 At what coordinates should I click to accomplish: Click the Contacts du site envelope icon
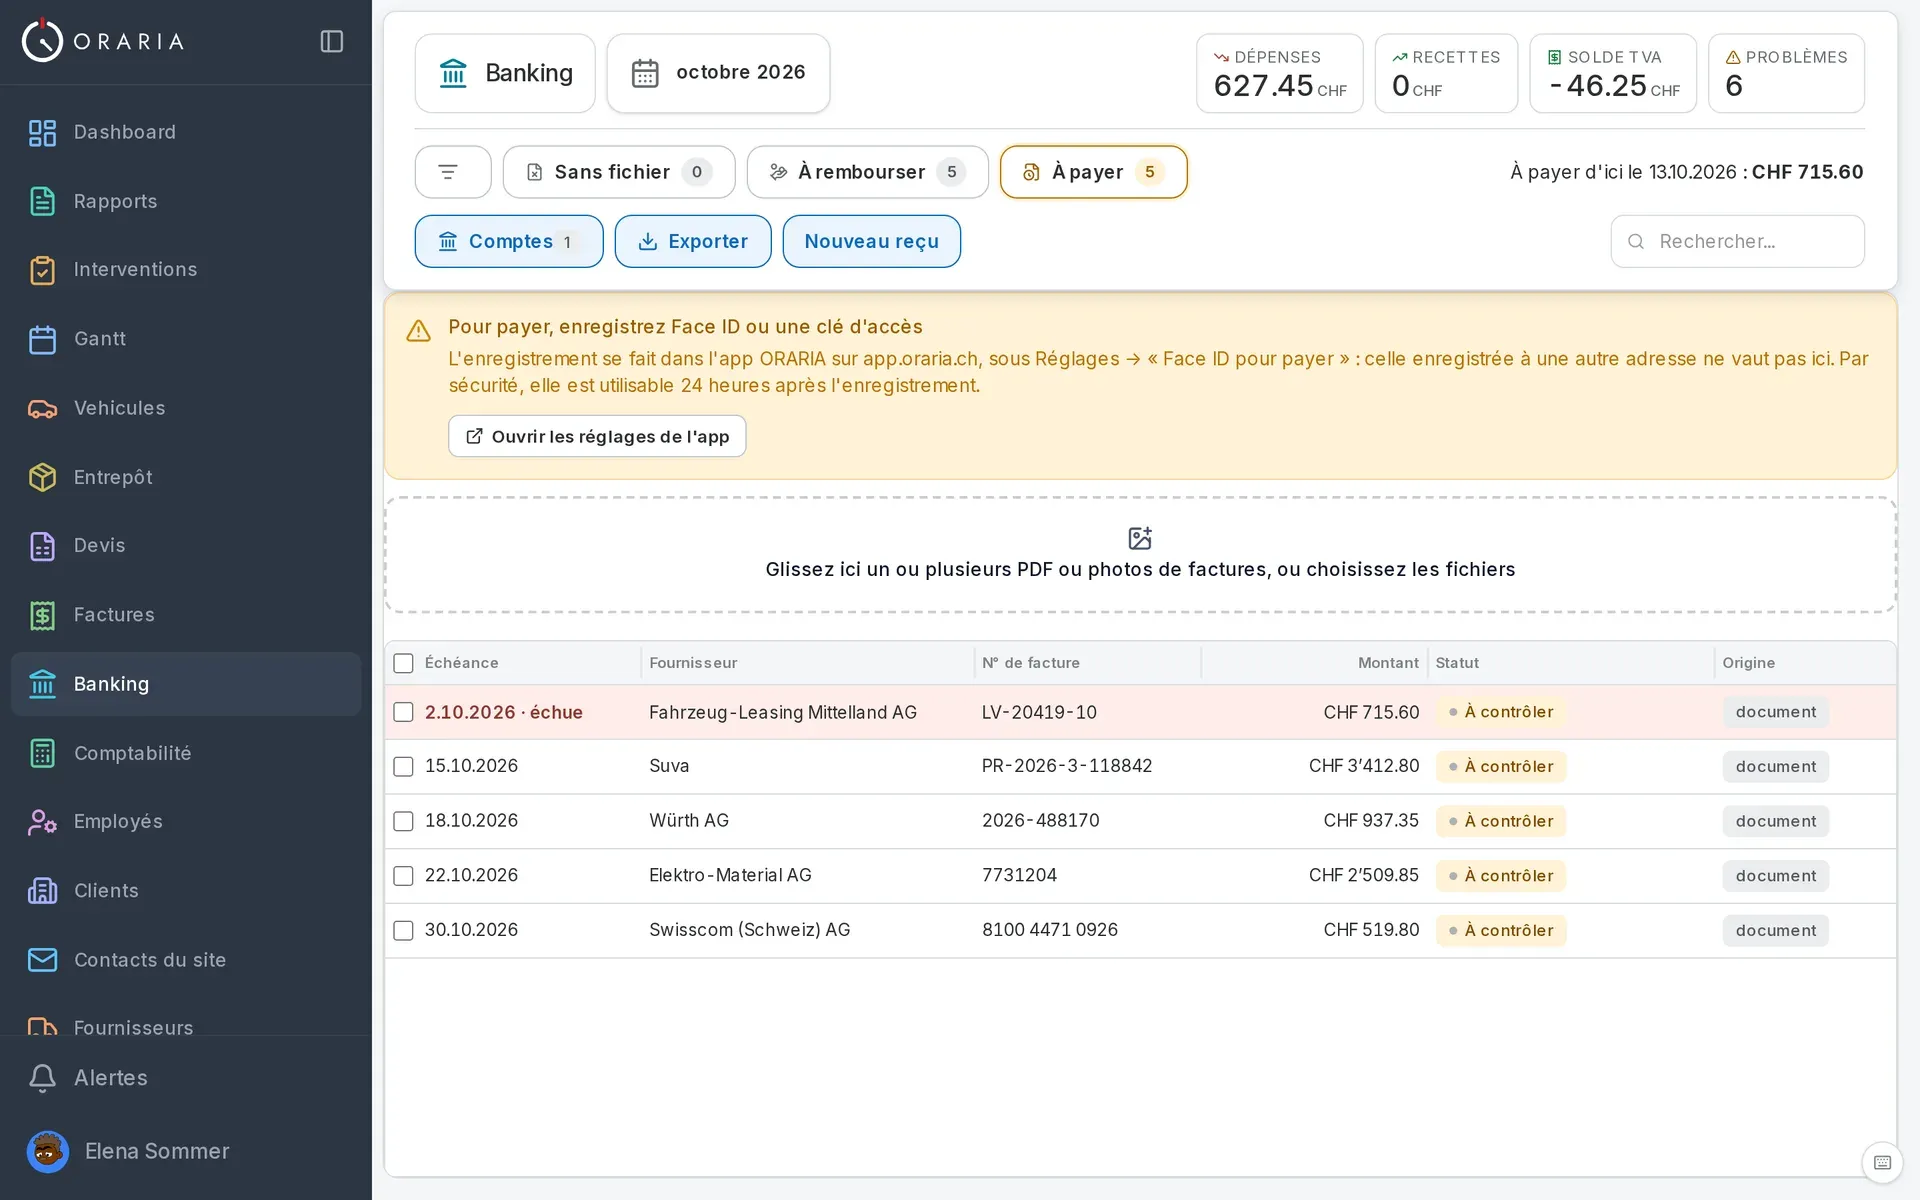42,960
